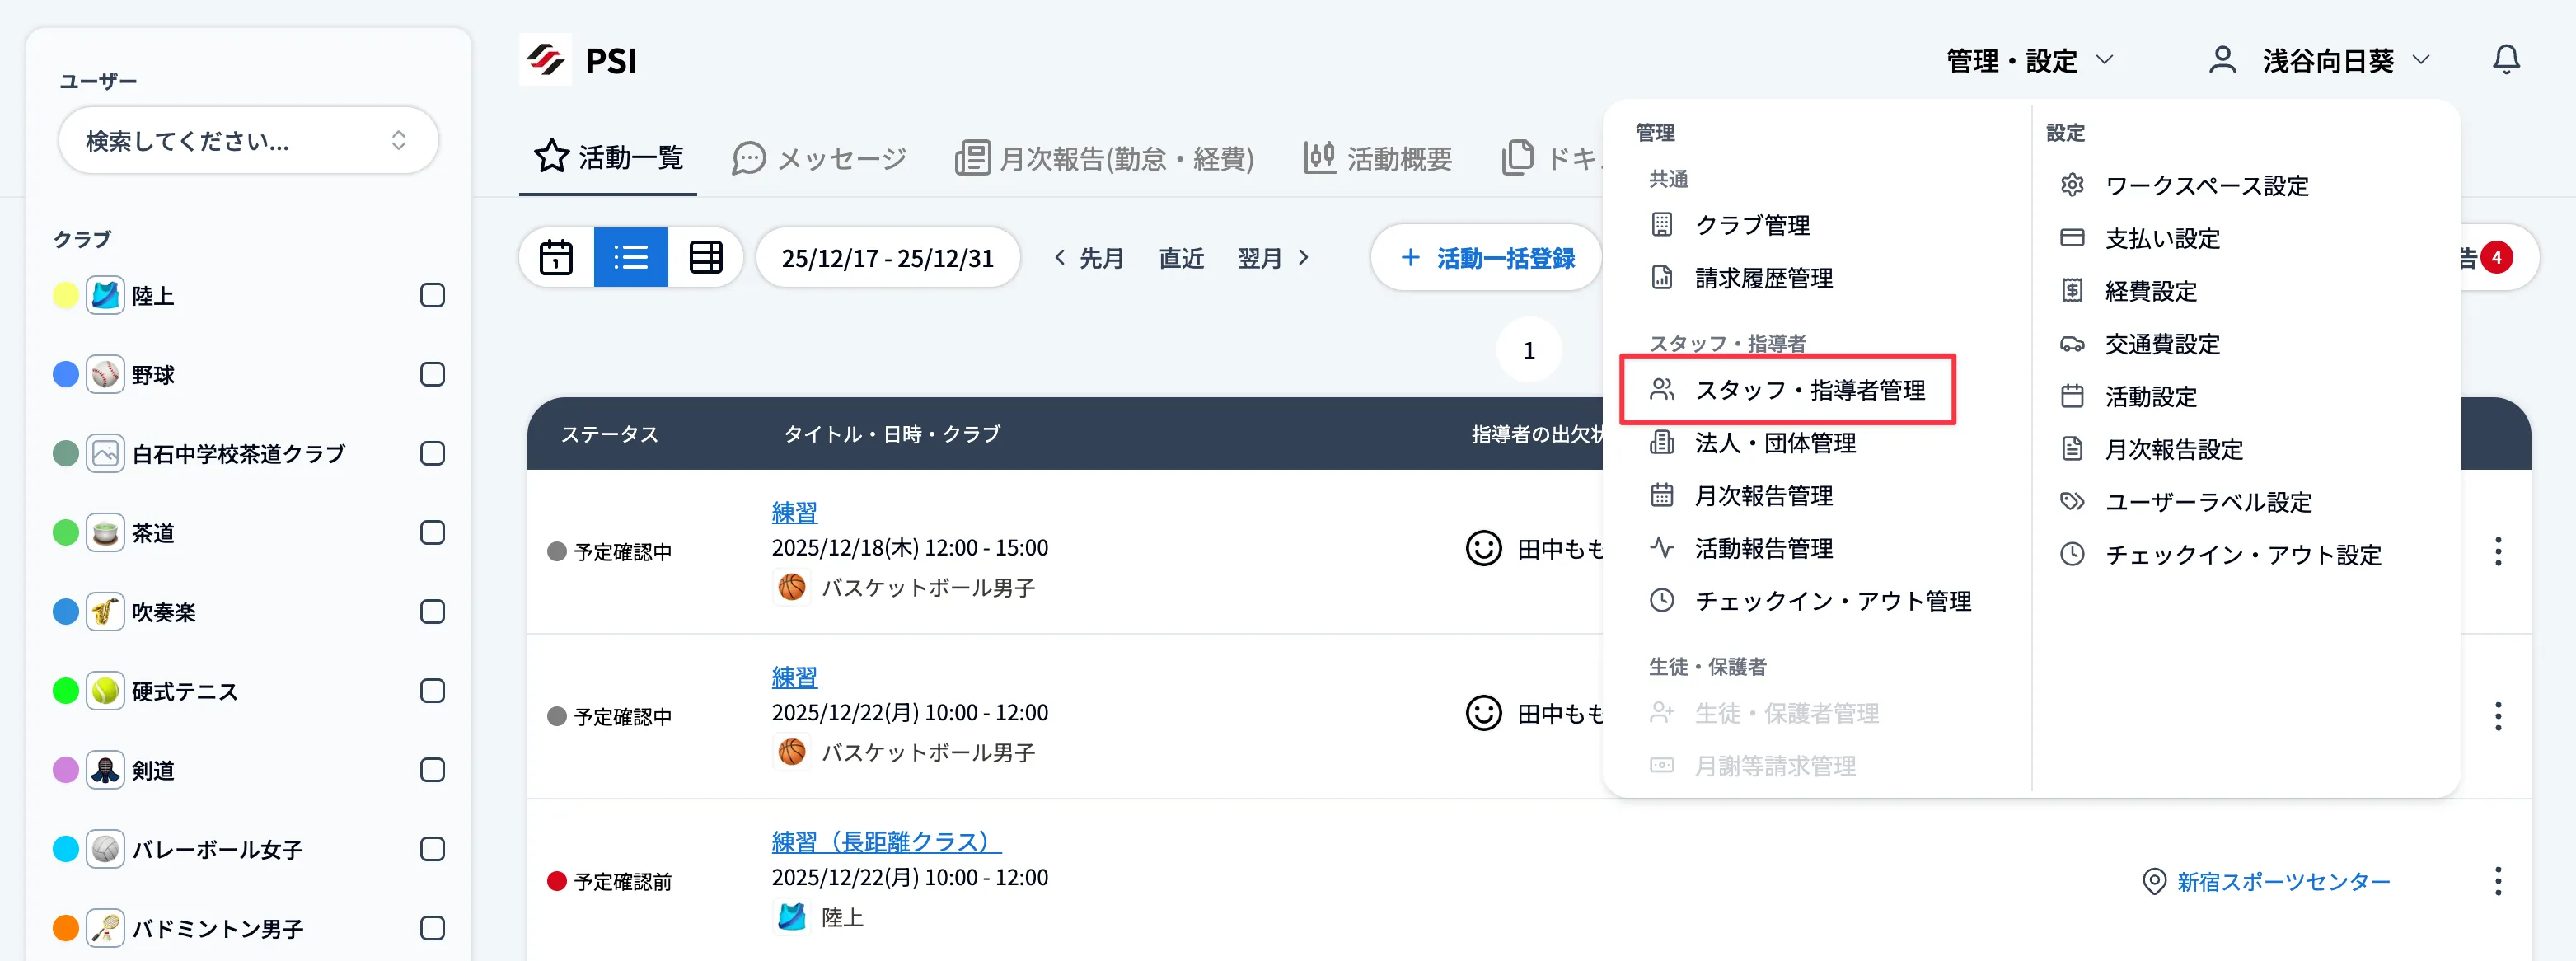
Task: Select the grid view icon
Action: (x=706, y=257)
